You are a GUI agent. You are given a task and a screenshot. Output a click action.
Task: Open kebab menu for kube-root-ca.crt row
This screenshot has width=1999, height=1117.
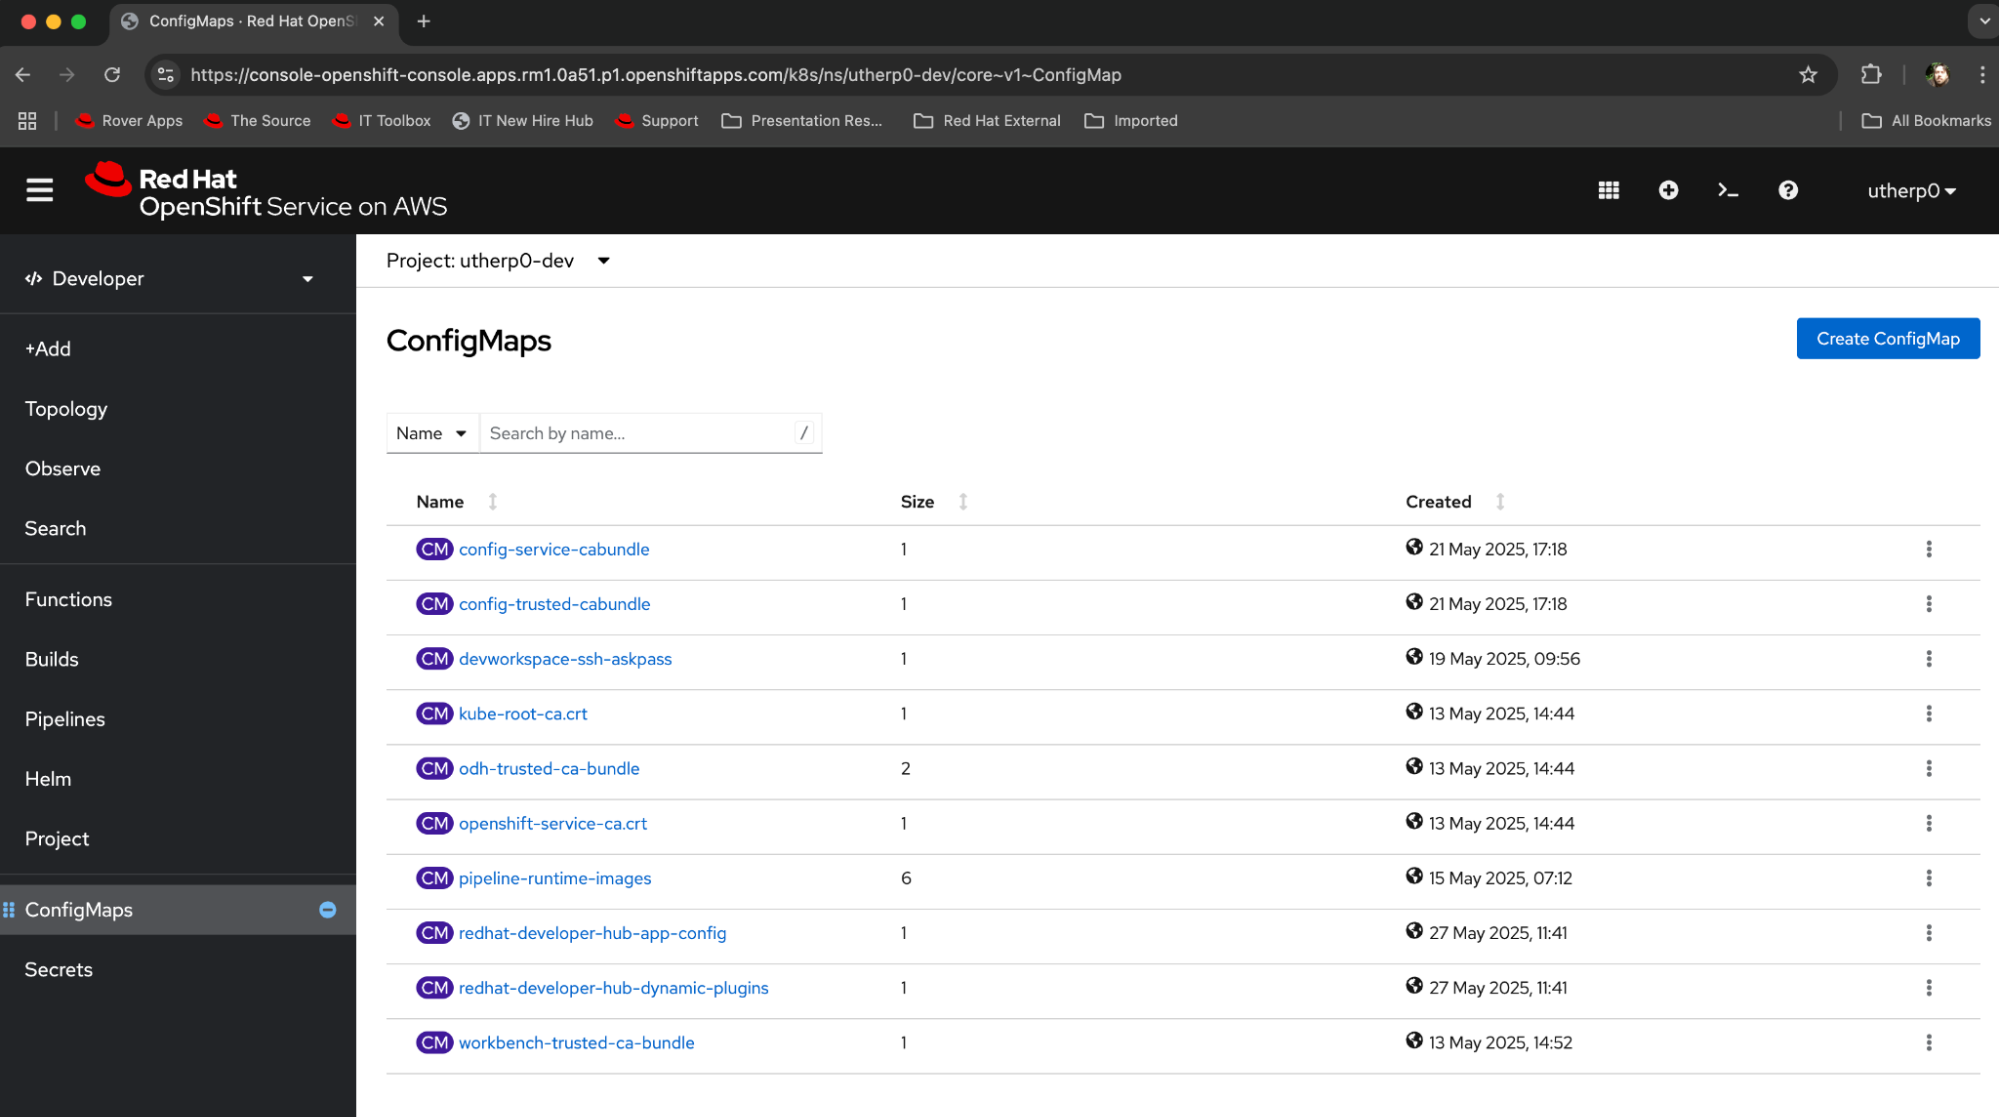[x=1928, y=714]
